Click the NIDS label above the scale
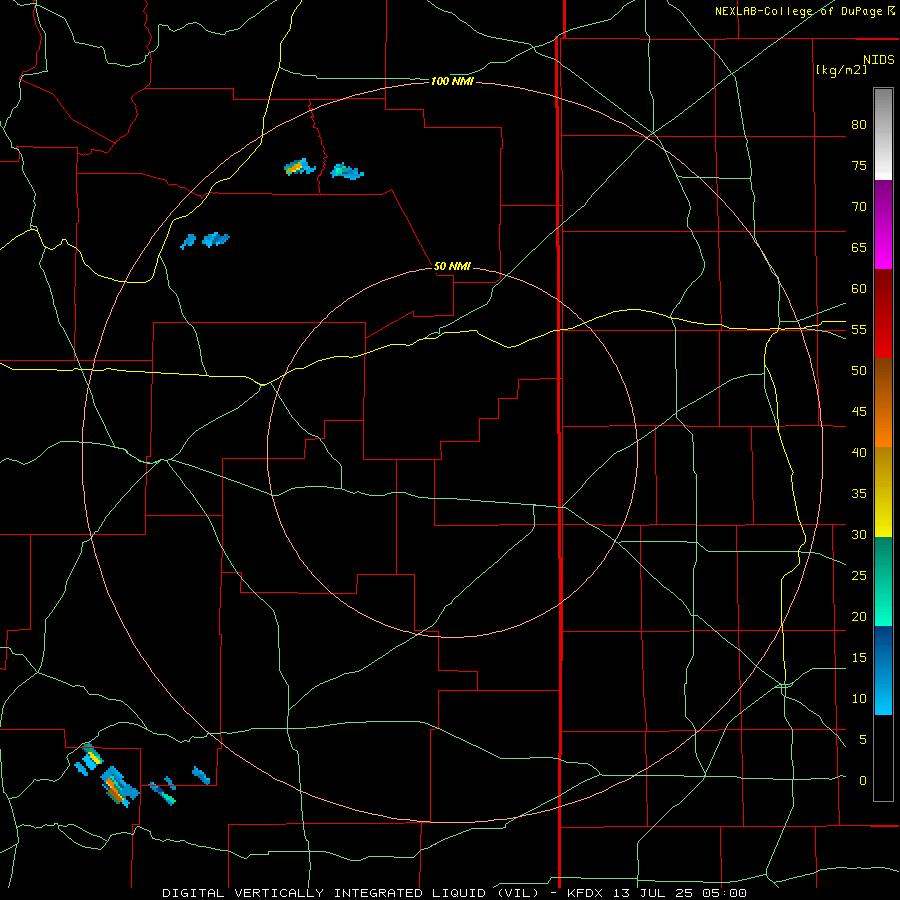The width and height of the screenshot is (900, 900). (878, 59)
